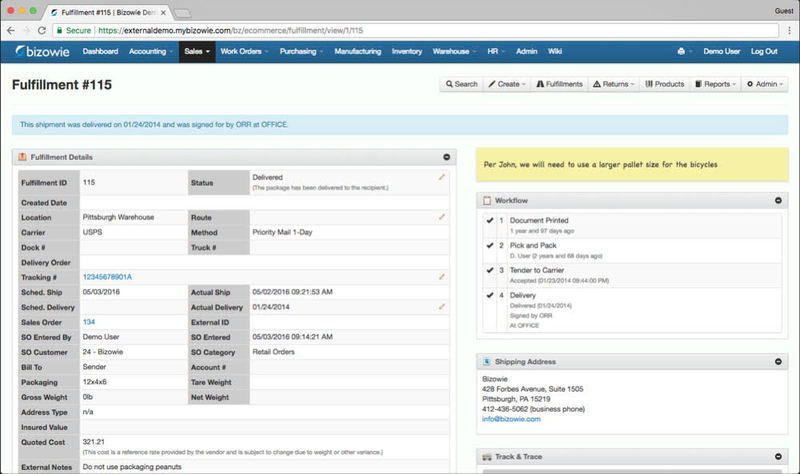
Task: Open the Create dropdown button
Action: [x=508, y=84]
